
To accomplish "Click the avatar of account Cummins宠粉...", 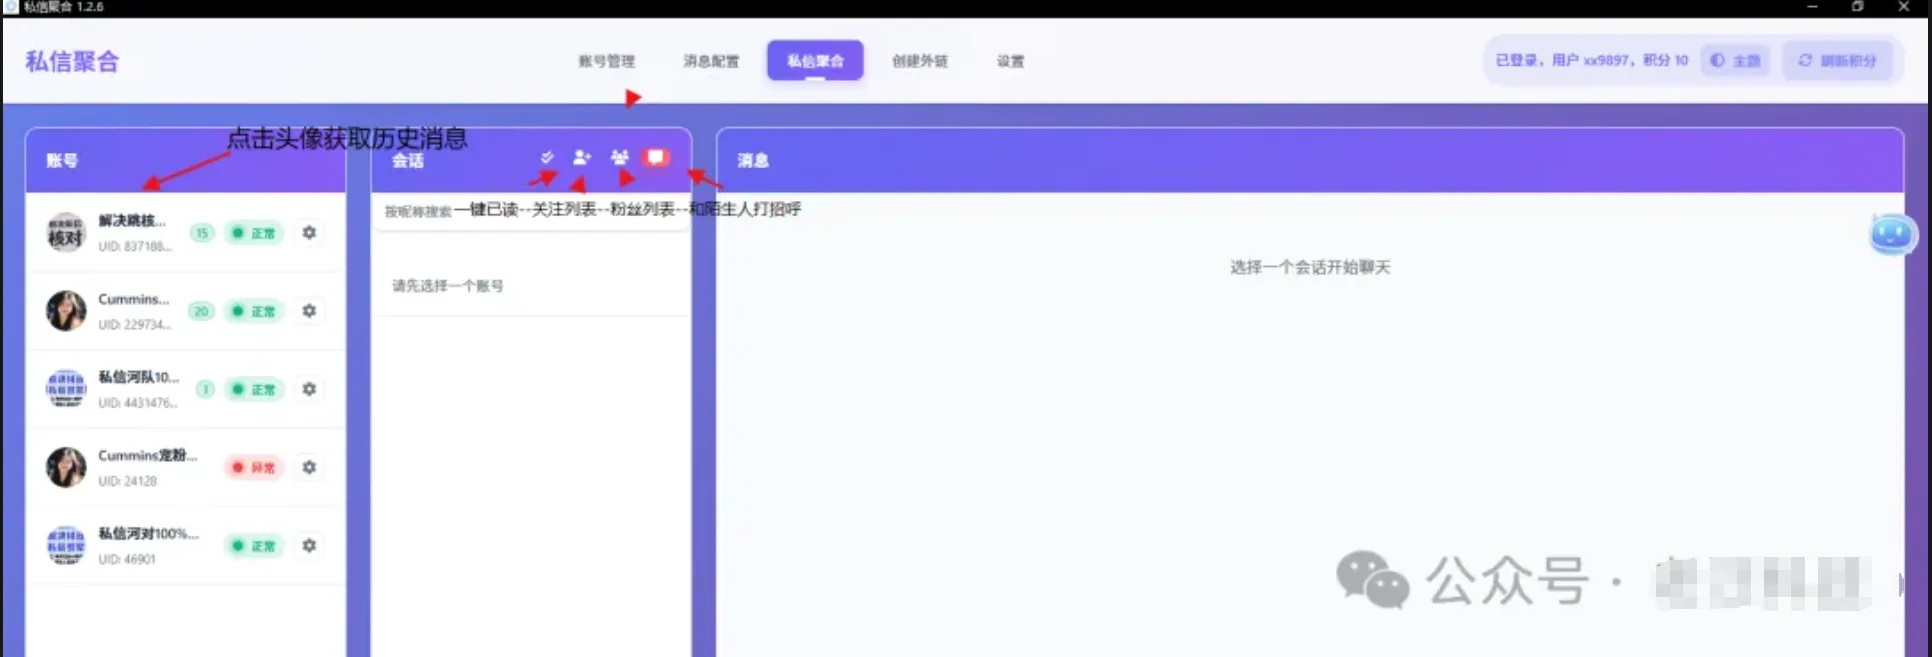I will pos(66,467).
